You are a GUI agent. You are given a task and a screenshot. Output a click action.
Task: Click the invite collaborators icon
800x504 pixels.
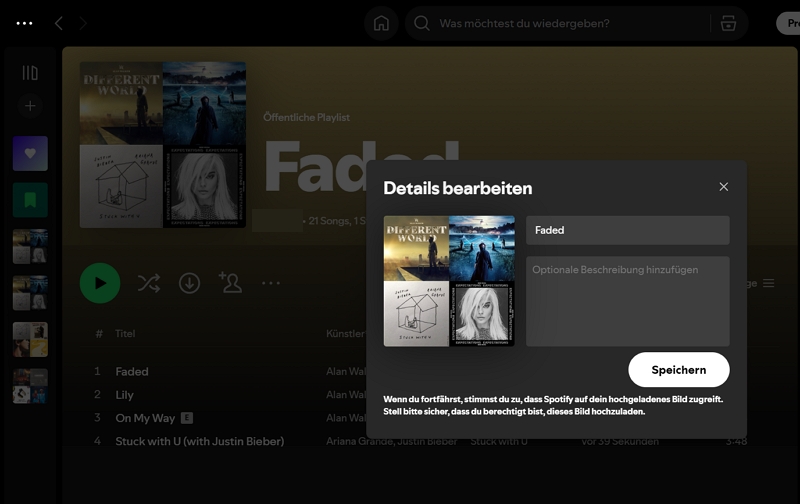(x=230, y=283)
